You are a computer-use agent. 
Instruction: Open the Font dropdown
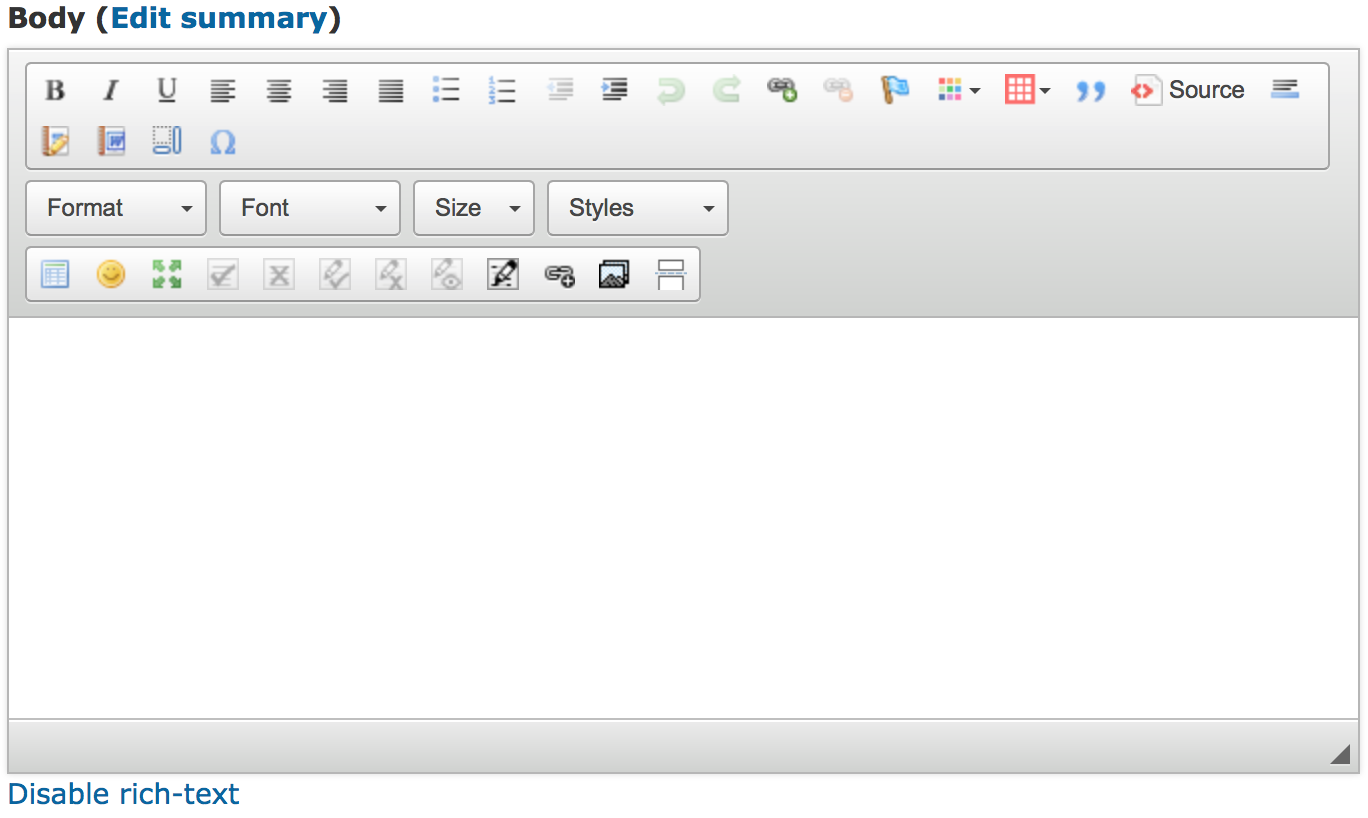pyautogui.click(x=309, y=208)
